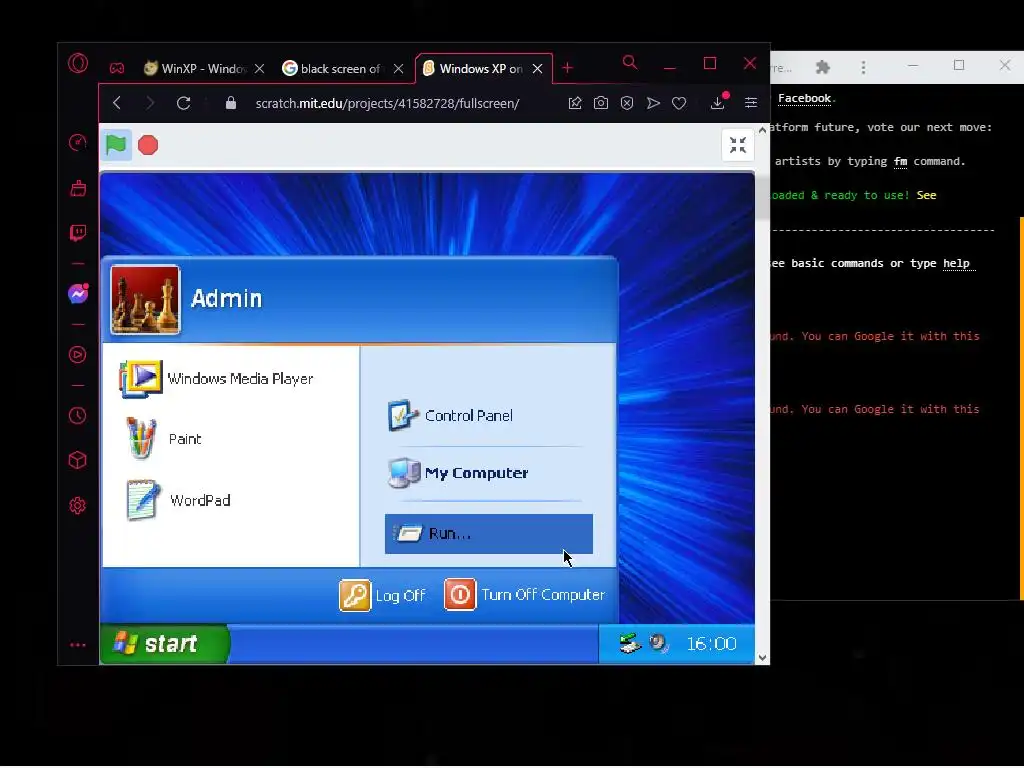Viewport: 1024px width, 768px height.
Task: Open My Computer in start menu
Action: (458, 473)
